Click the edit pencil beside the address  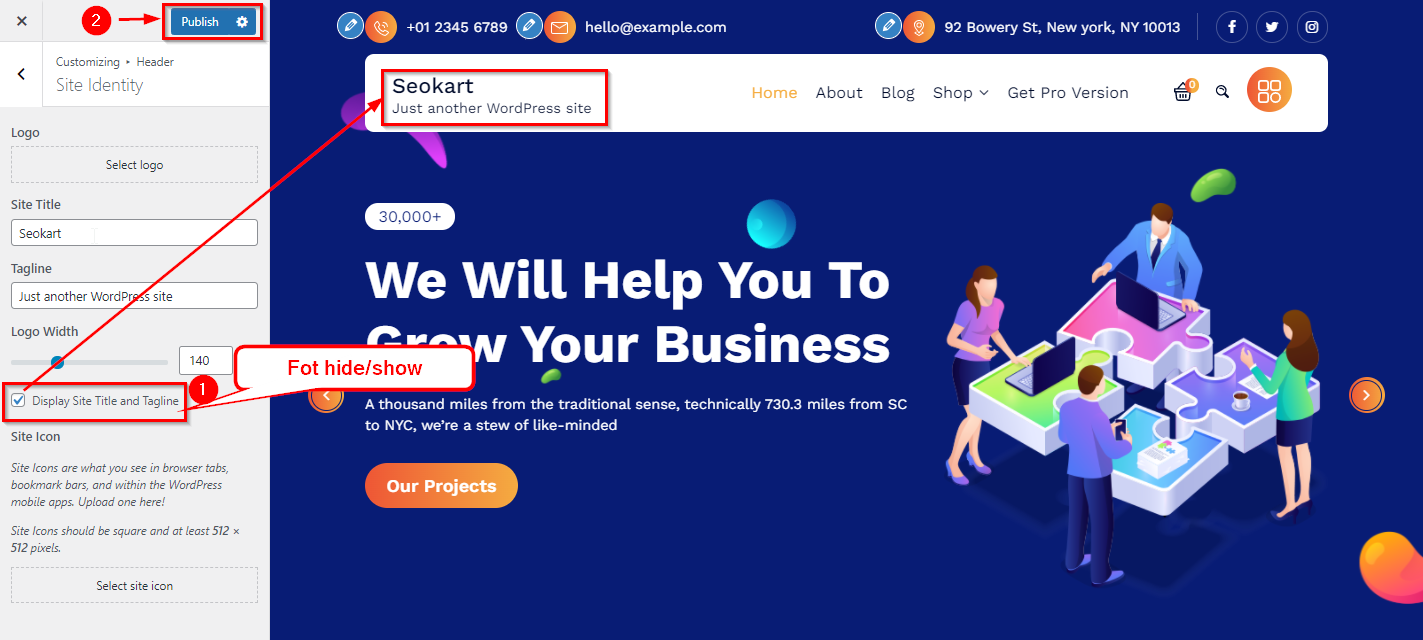pos(888,25)
